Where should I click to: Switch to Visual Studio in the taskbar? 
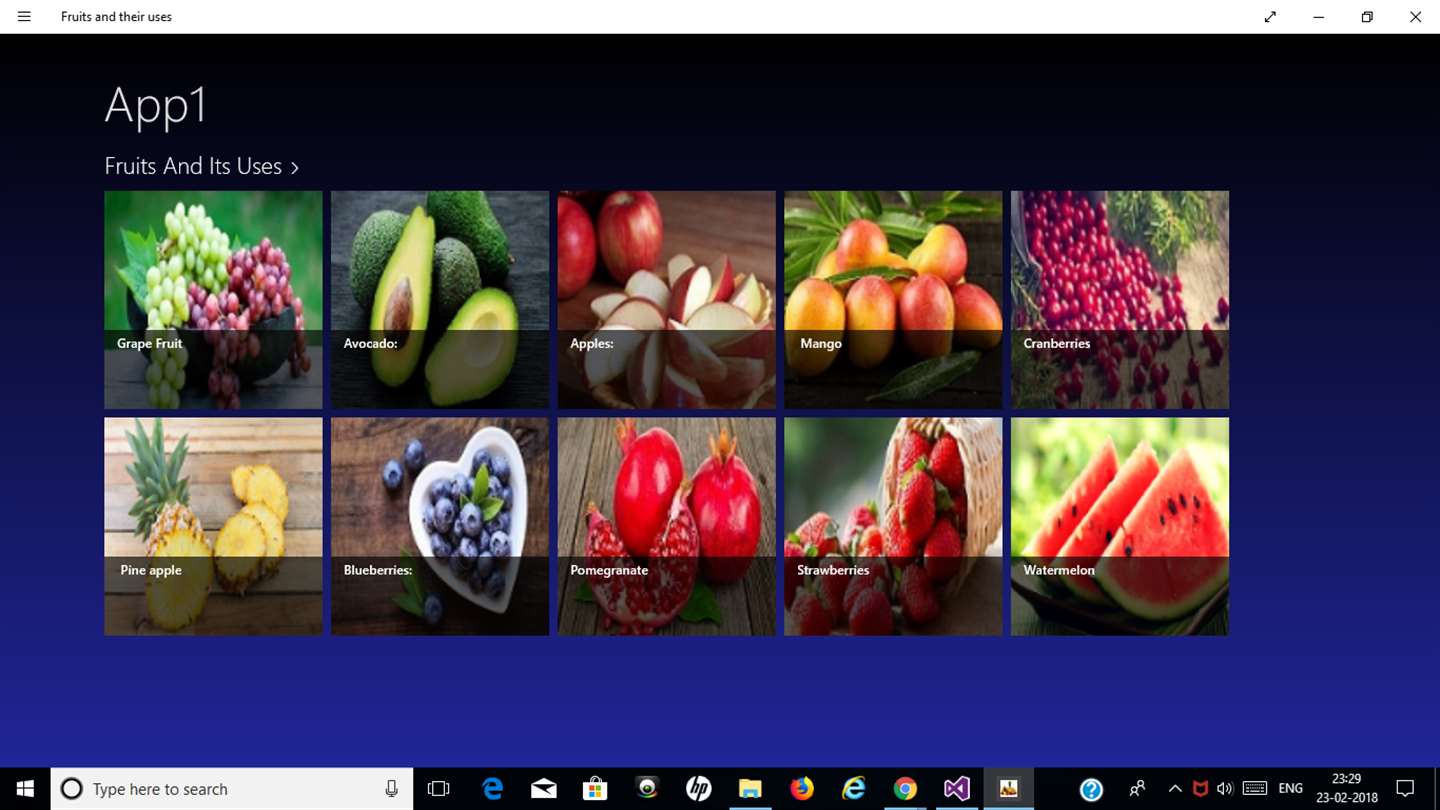click(956, 789)
